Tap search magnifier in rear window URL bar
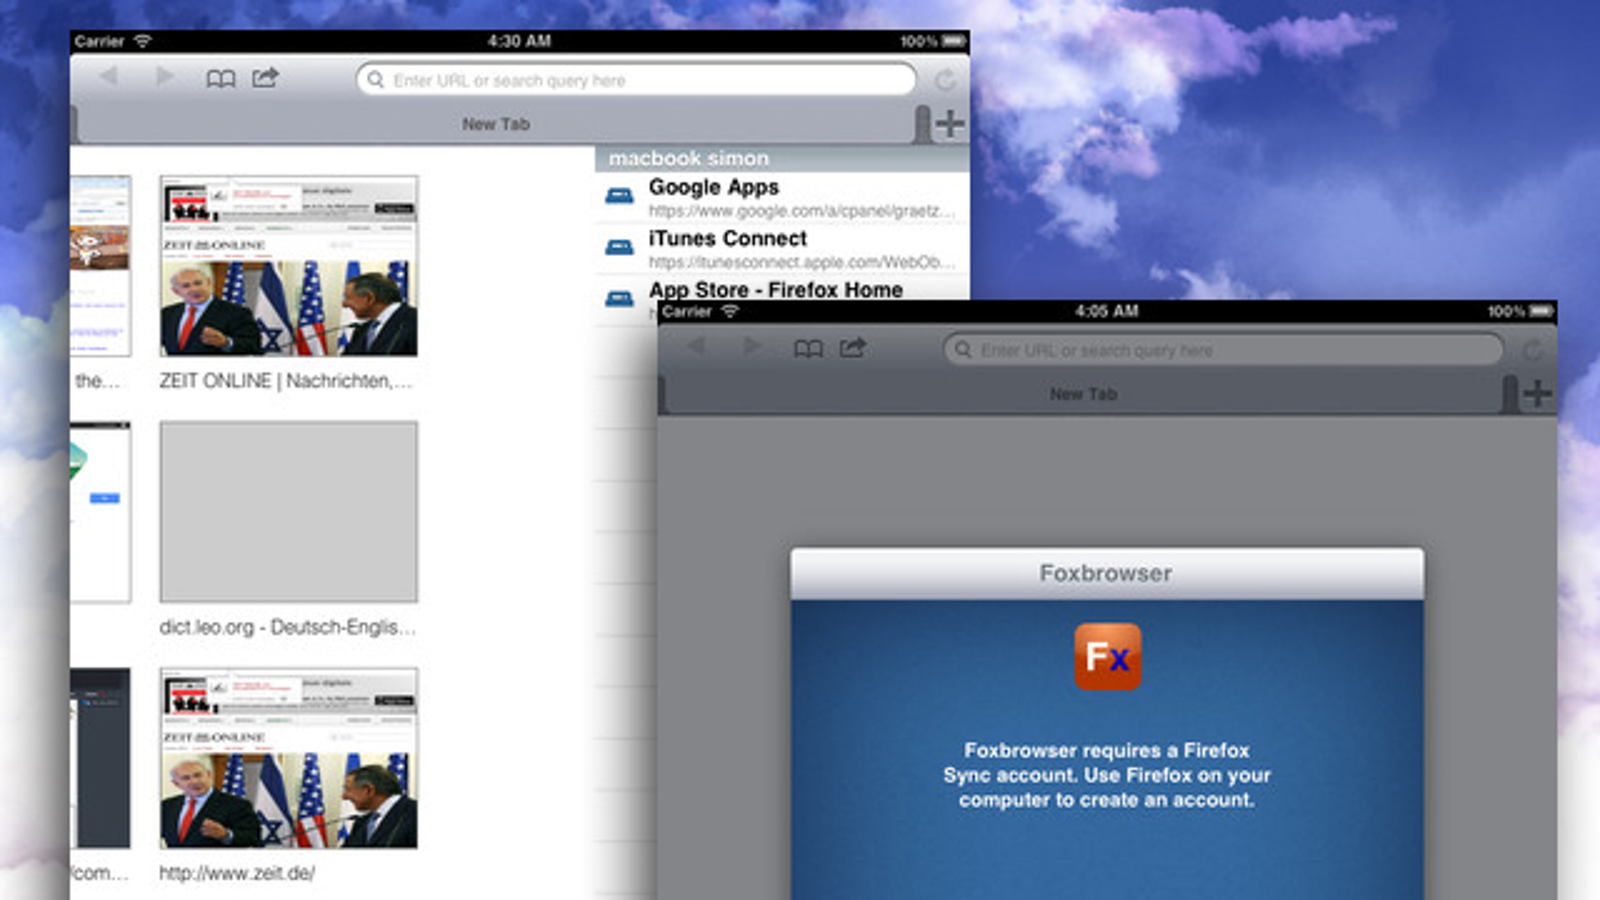Screen dimensions: 1600x900 [x=375, y=79]
